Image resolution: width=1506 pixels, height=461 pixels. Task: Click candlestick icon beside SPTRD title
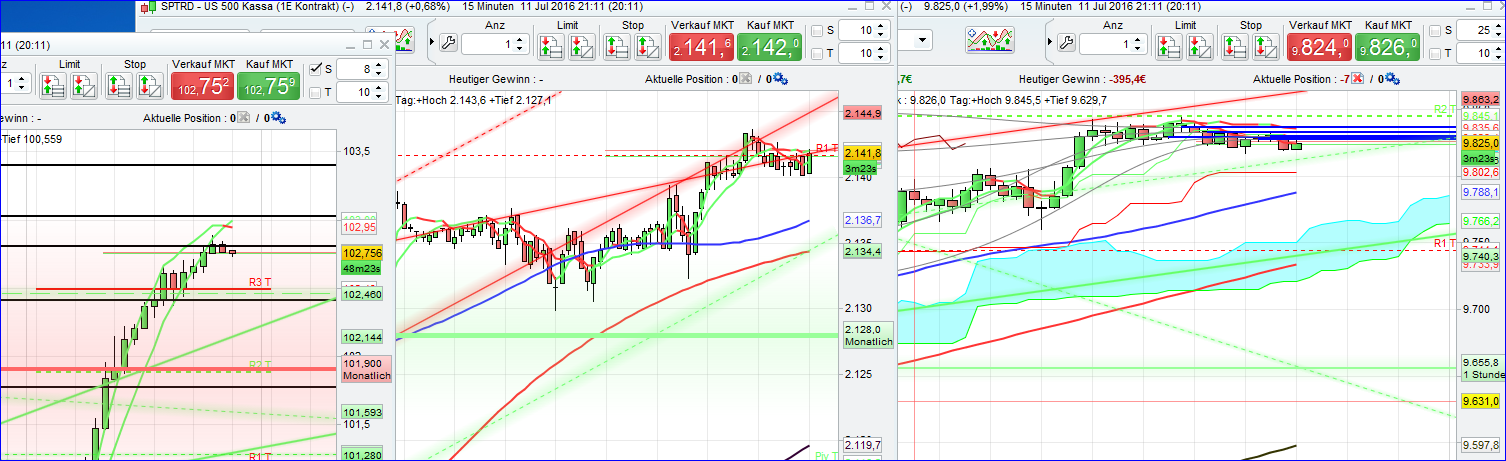tap(147, 7)
